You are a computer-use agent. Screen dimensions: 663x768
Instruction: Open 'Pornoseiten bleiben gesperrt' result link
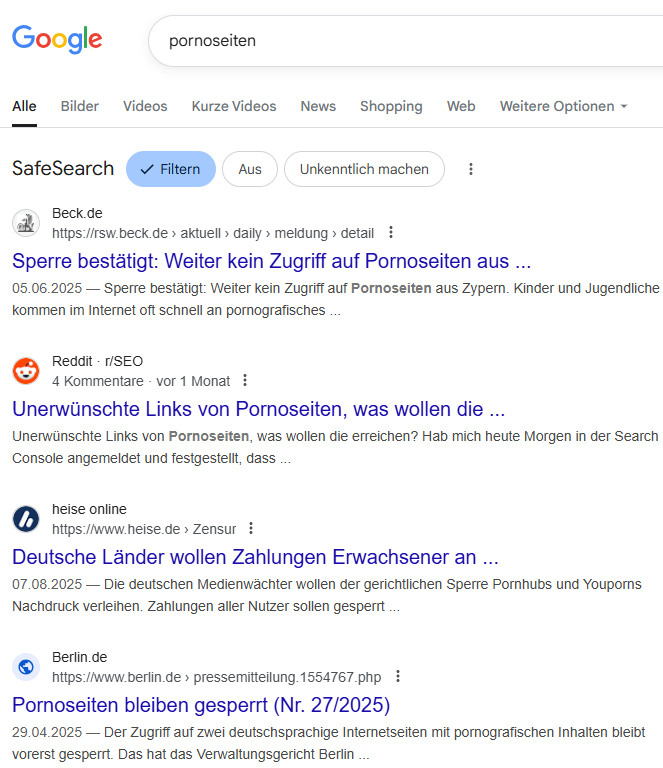click(x=201, y=704)
